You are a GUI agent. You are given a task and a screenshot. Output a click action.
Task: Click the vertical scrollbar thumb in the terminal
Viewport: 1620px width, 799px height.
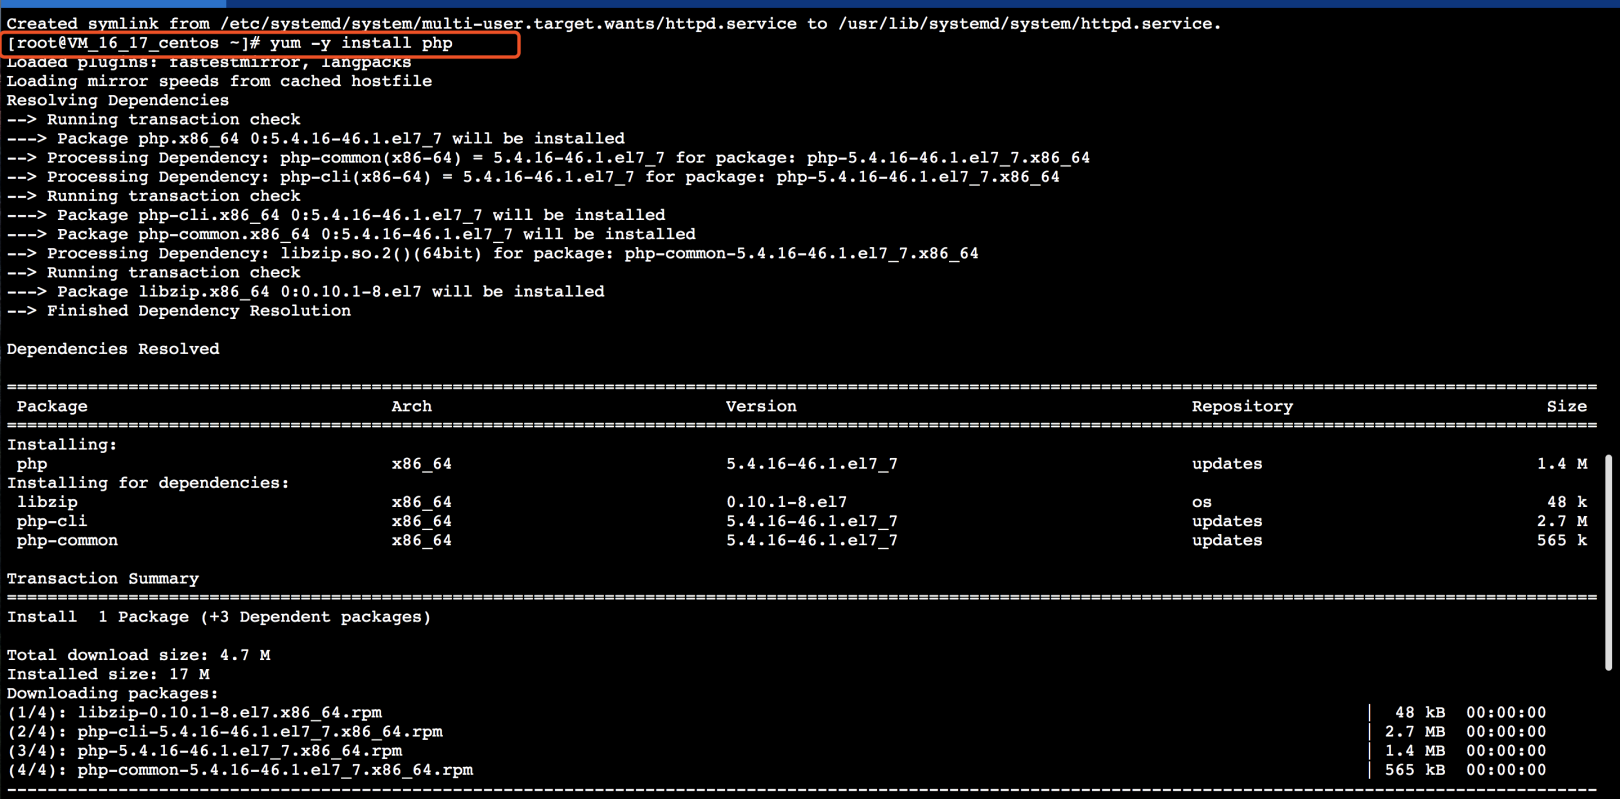[x=1608, y=562]
